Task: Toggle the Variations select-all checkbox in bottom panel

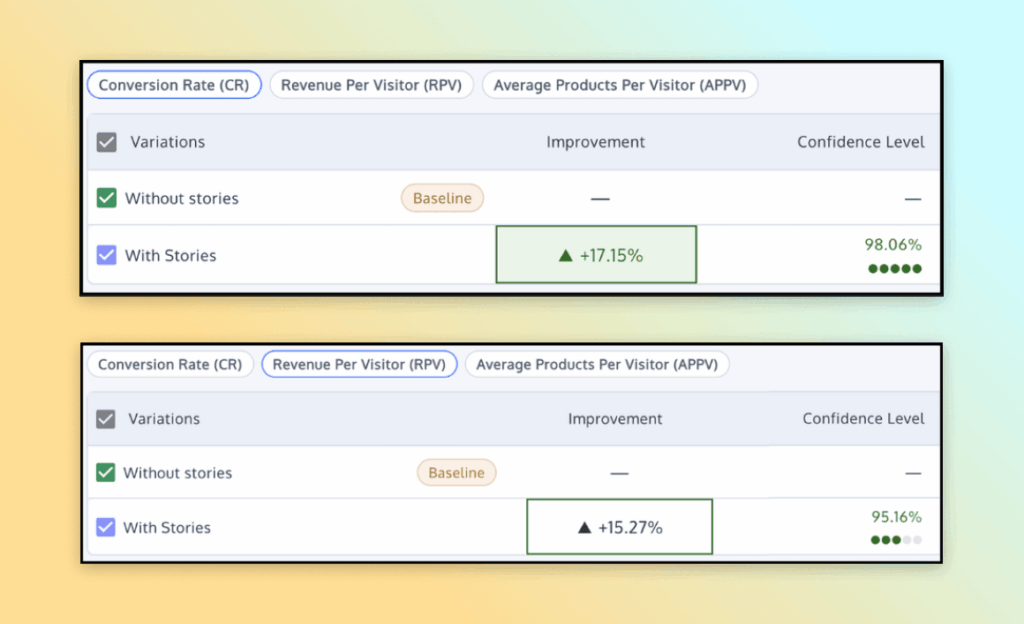Action: point(106,419)
